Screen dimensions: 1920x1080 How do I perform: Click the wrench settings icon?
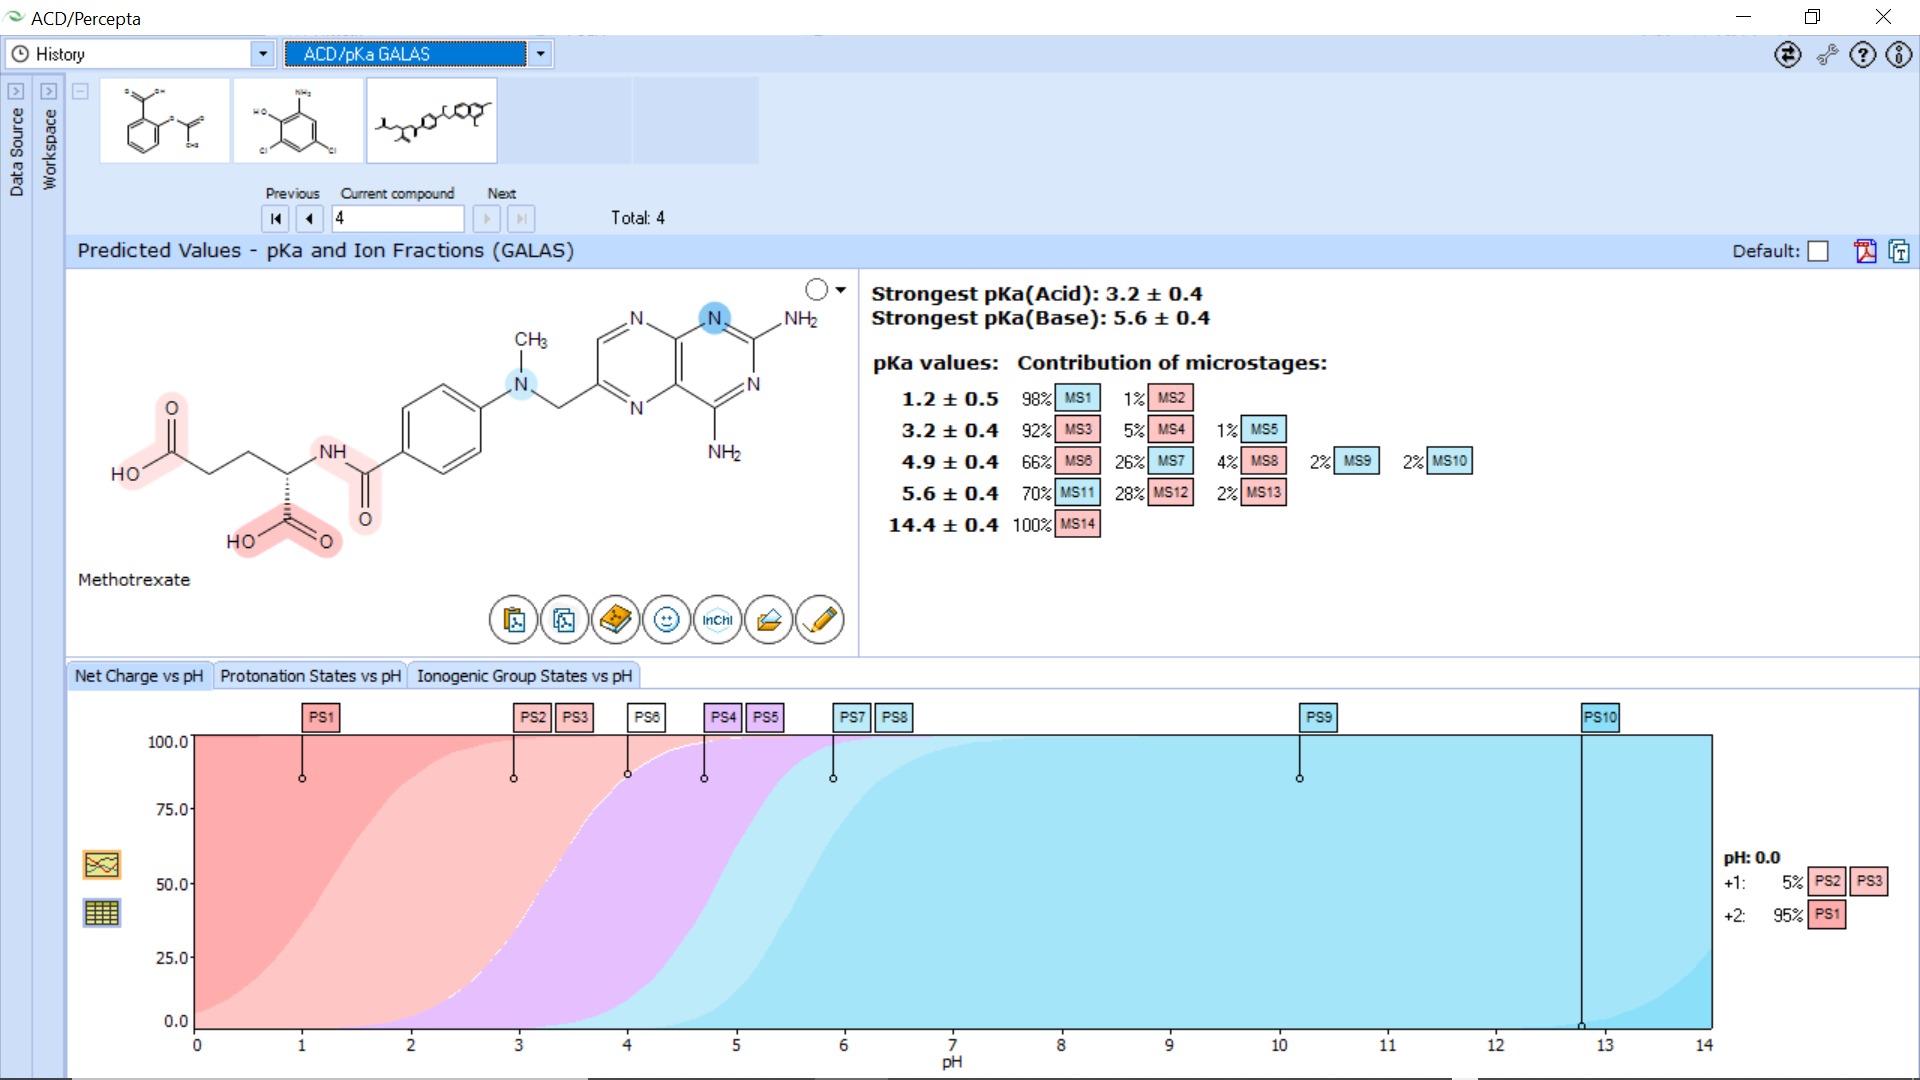point(1827,55)
